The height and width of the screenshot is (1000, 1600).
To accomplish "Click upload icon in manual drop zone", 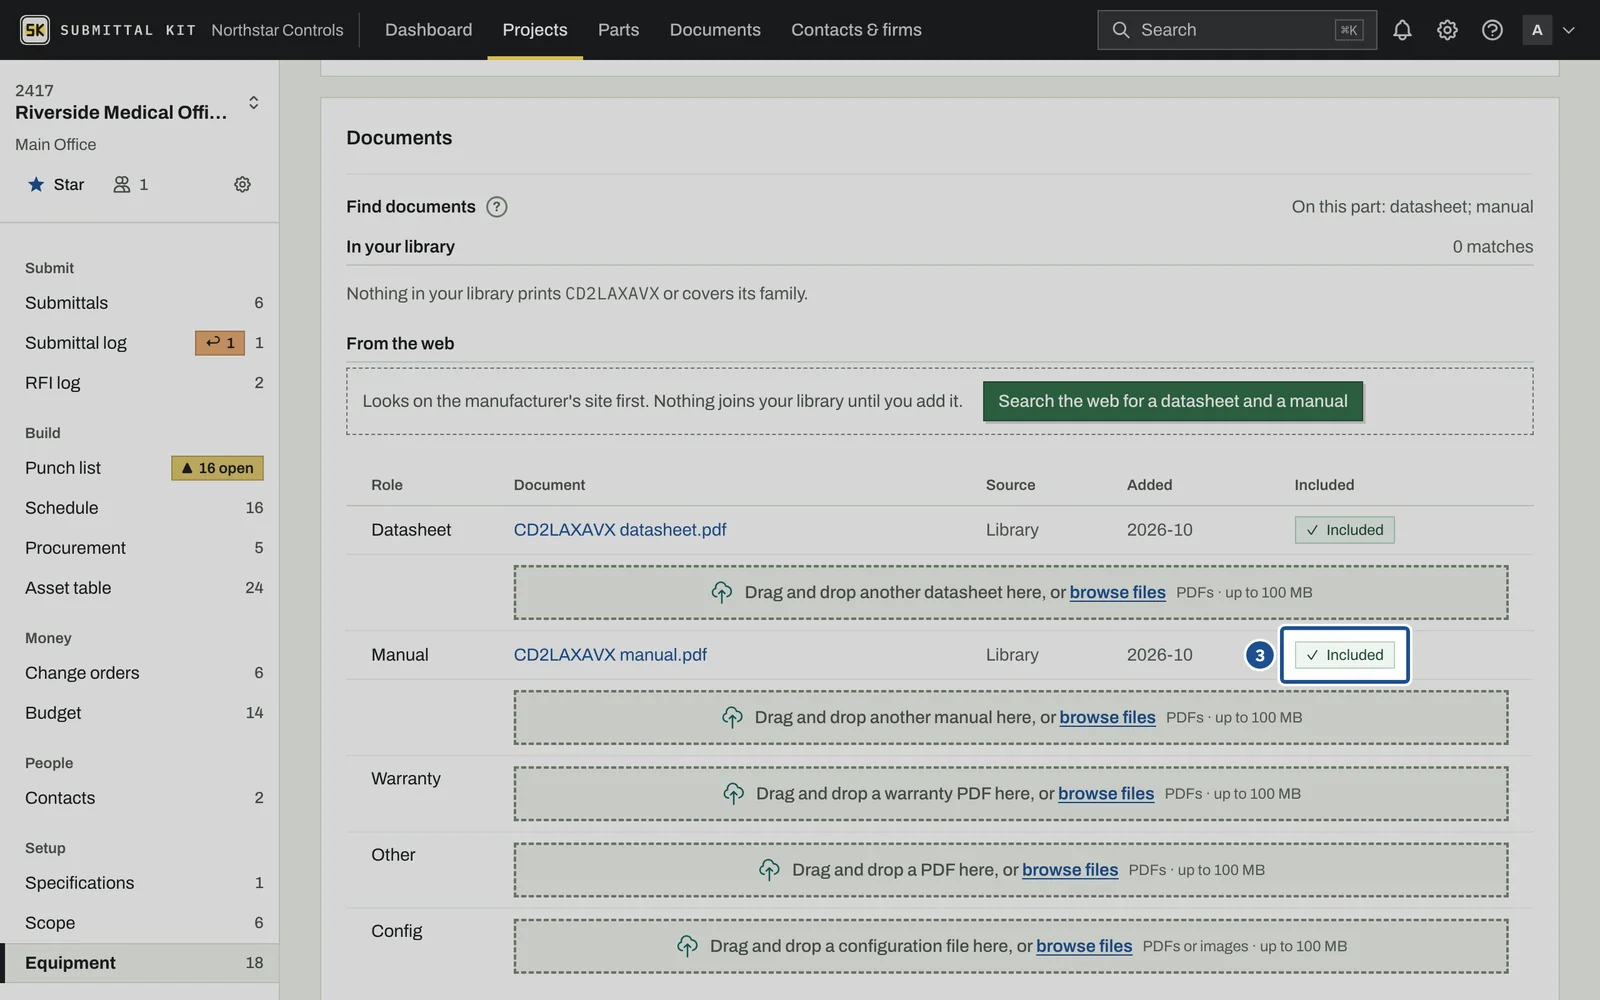I will tap(732, 717).
